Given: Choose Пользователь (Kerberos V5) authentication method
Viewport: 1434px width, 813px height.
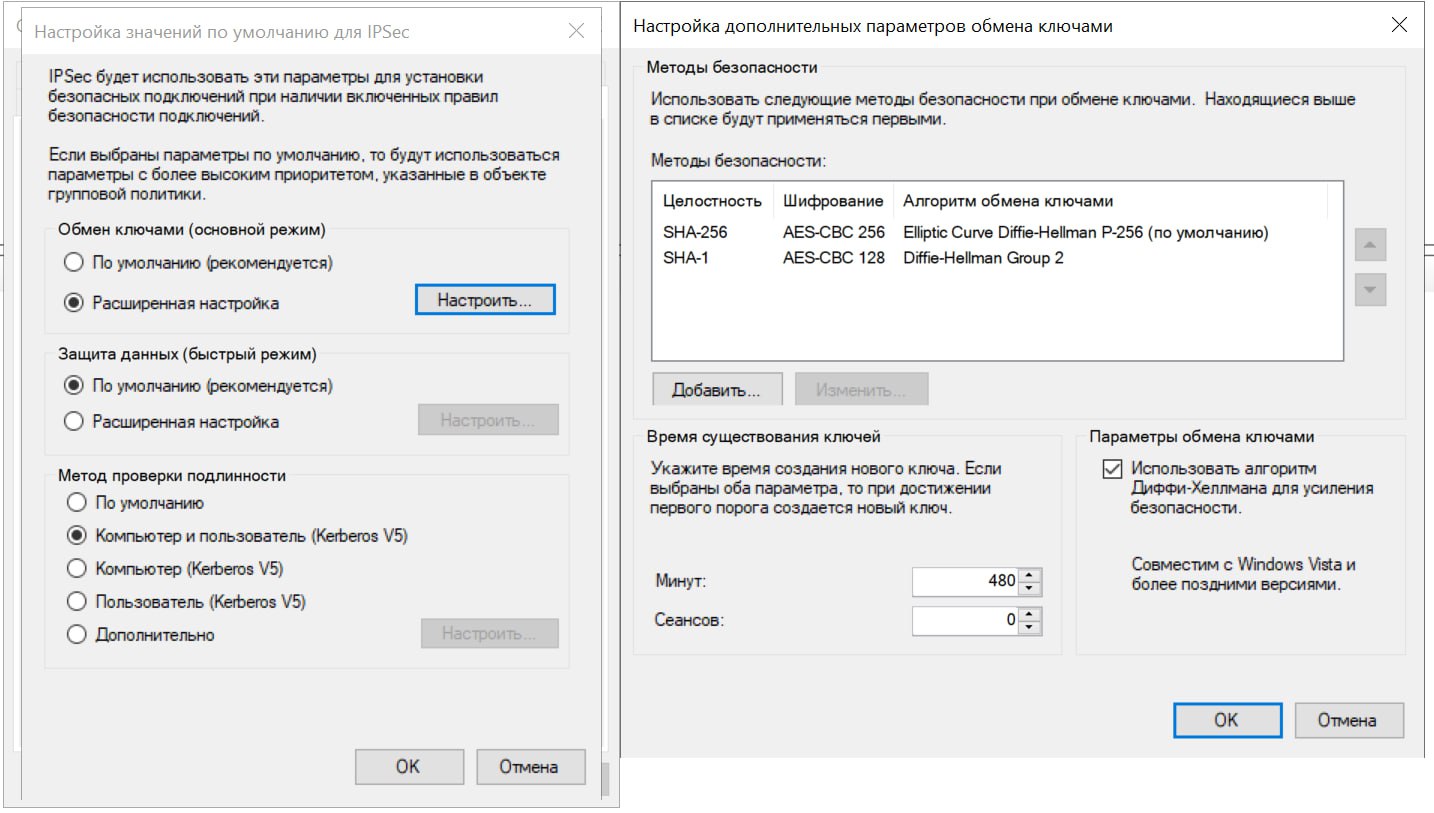Looking at the screenshot, I should tap(76, 602).
